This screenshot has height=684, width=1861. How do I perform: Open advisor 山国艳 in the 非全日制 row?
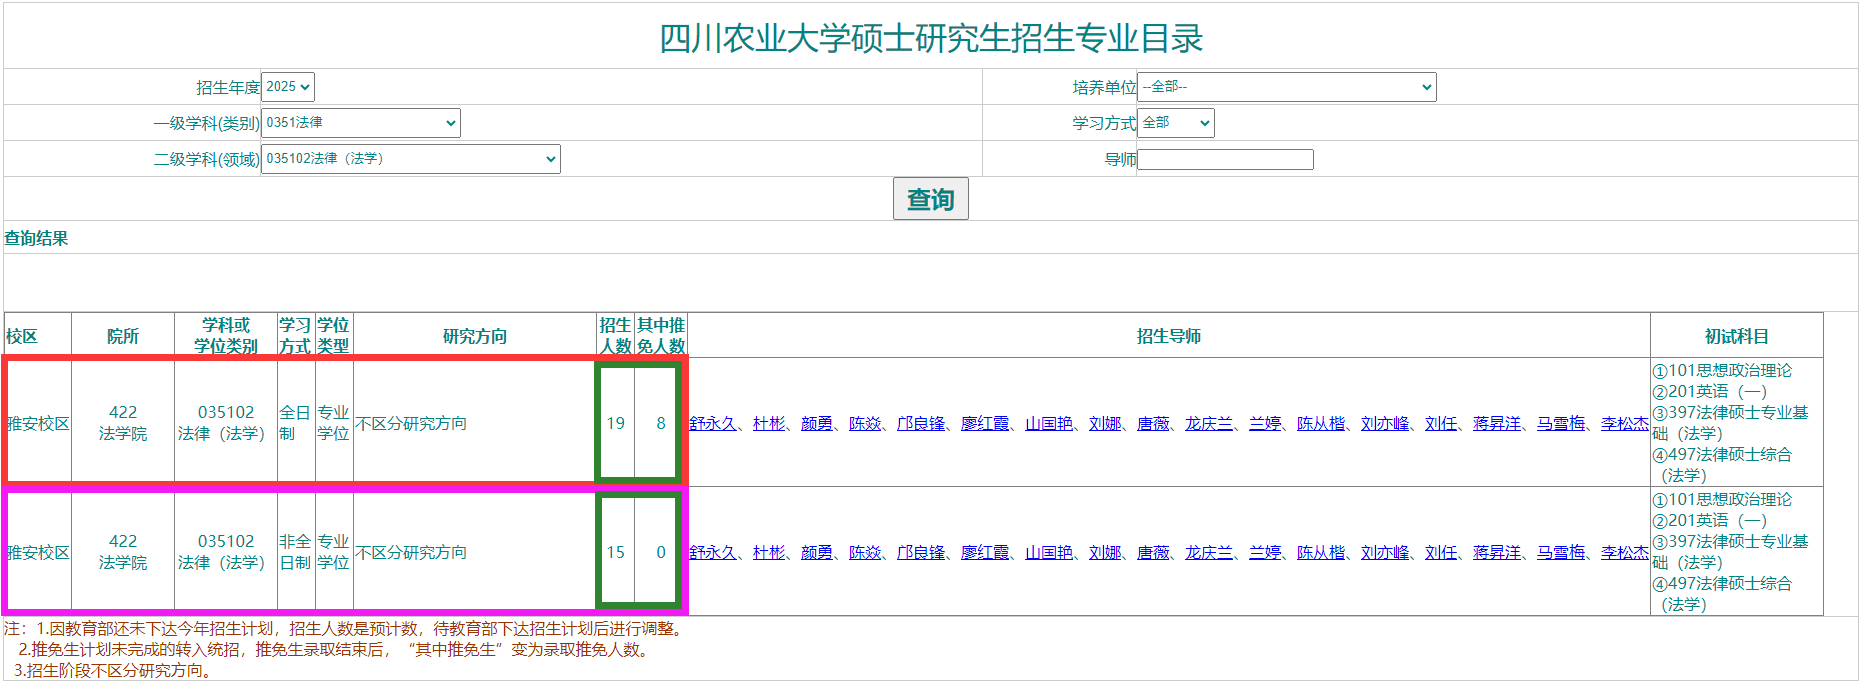[x=1049, y=553]
